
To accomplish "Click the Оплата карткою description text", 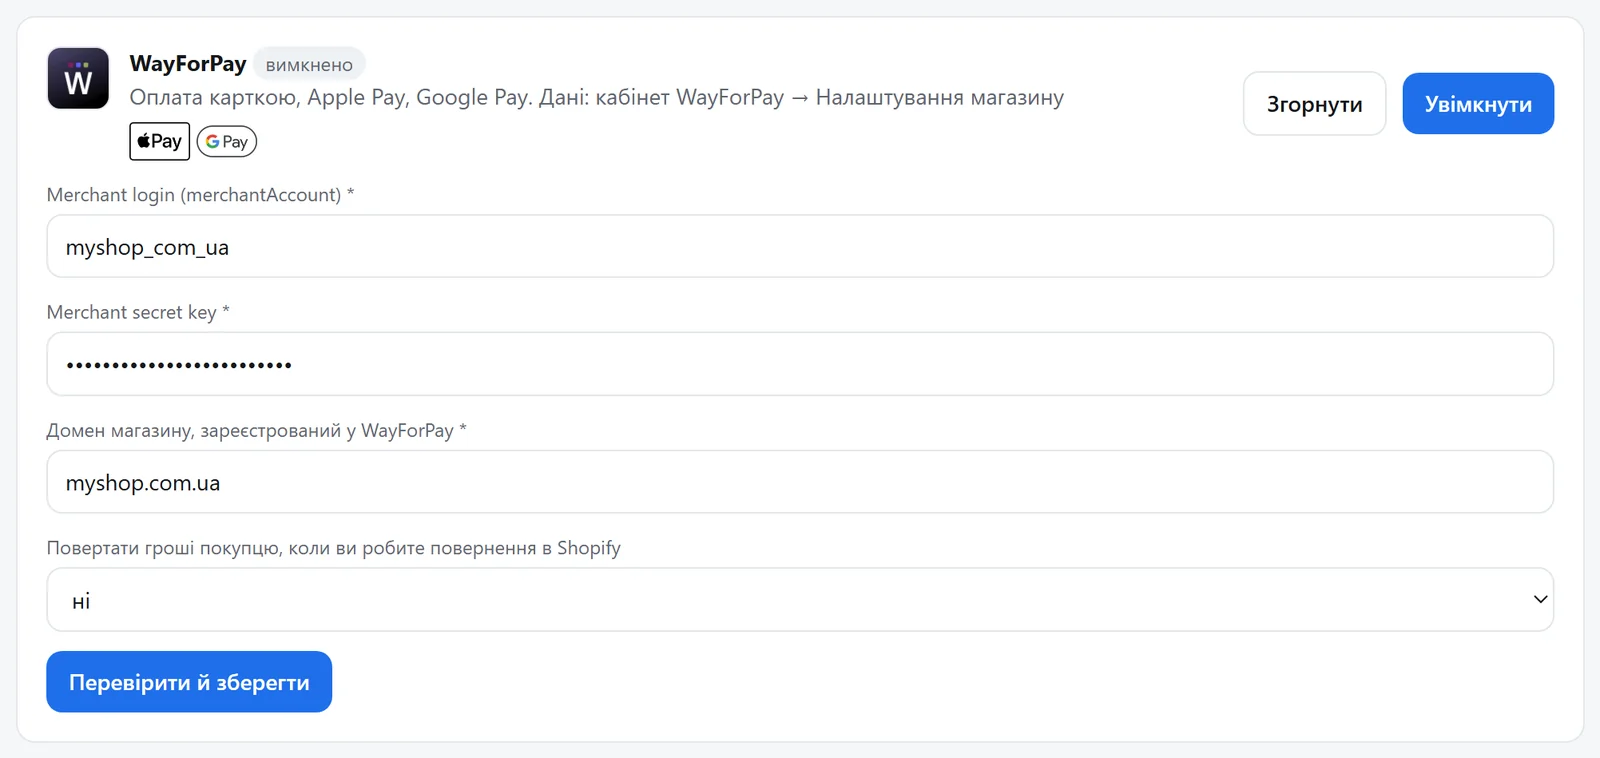I will tap(596, 97).
